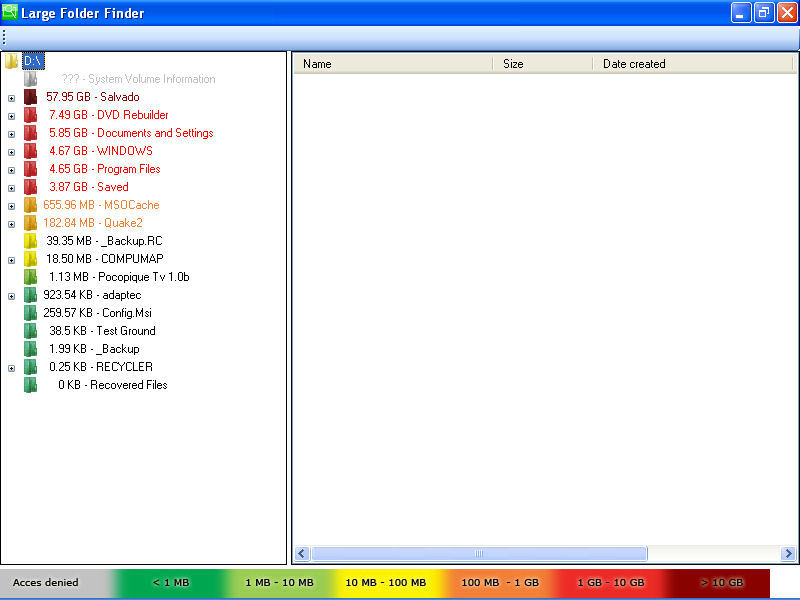The image size is (800, 600).
Task: Click 'Acces denied' legend label
Action: point(45,582)
